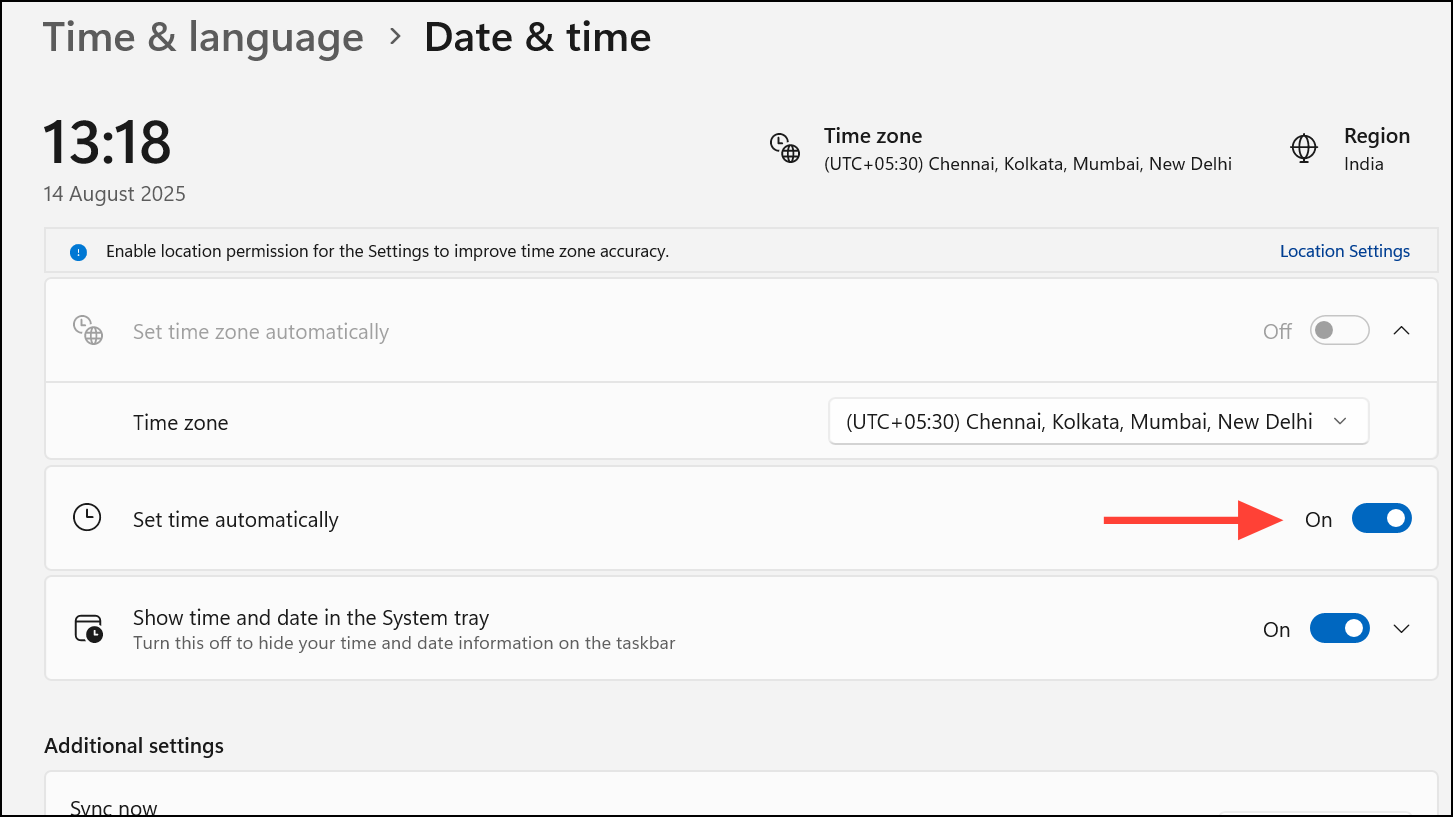This screenshot has width=1453, height=817.
Task: Click the Time zone header label text
Action: pos(873,136)
